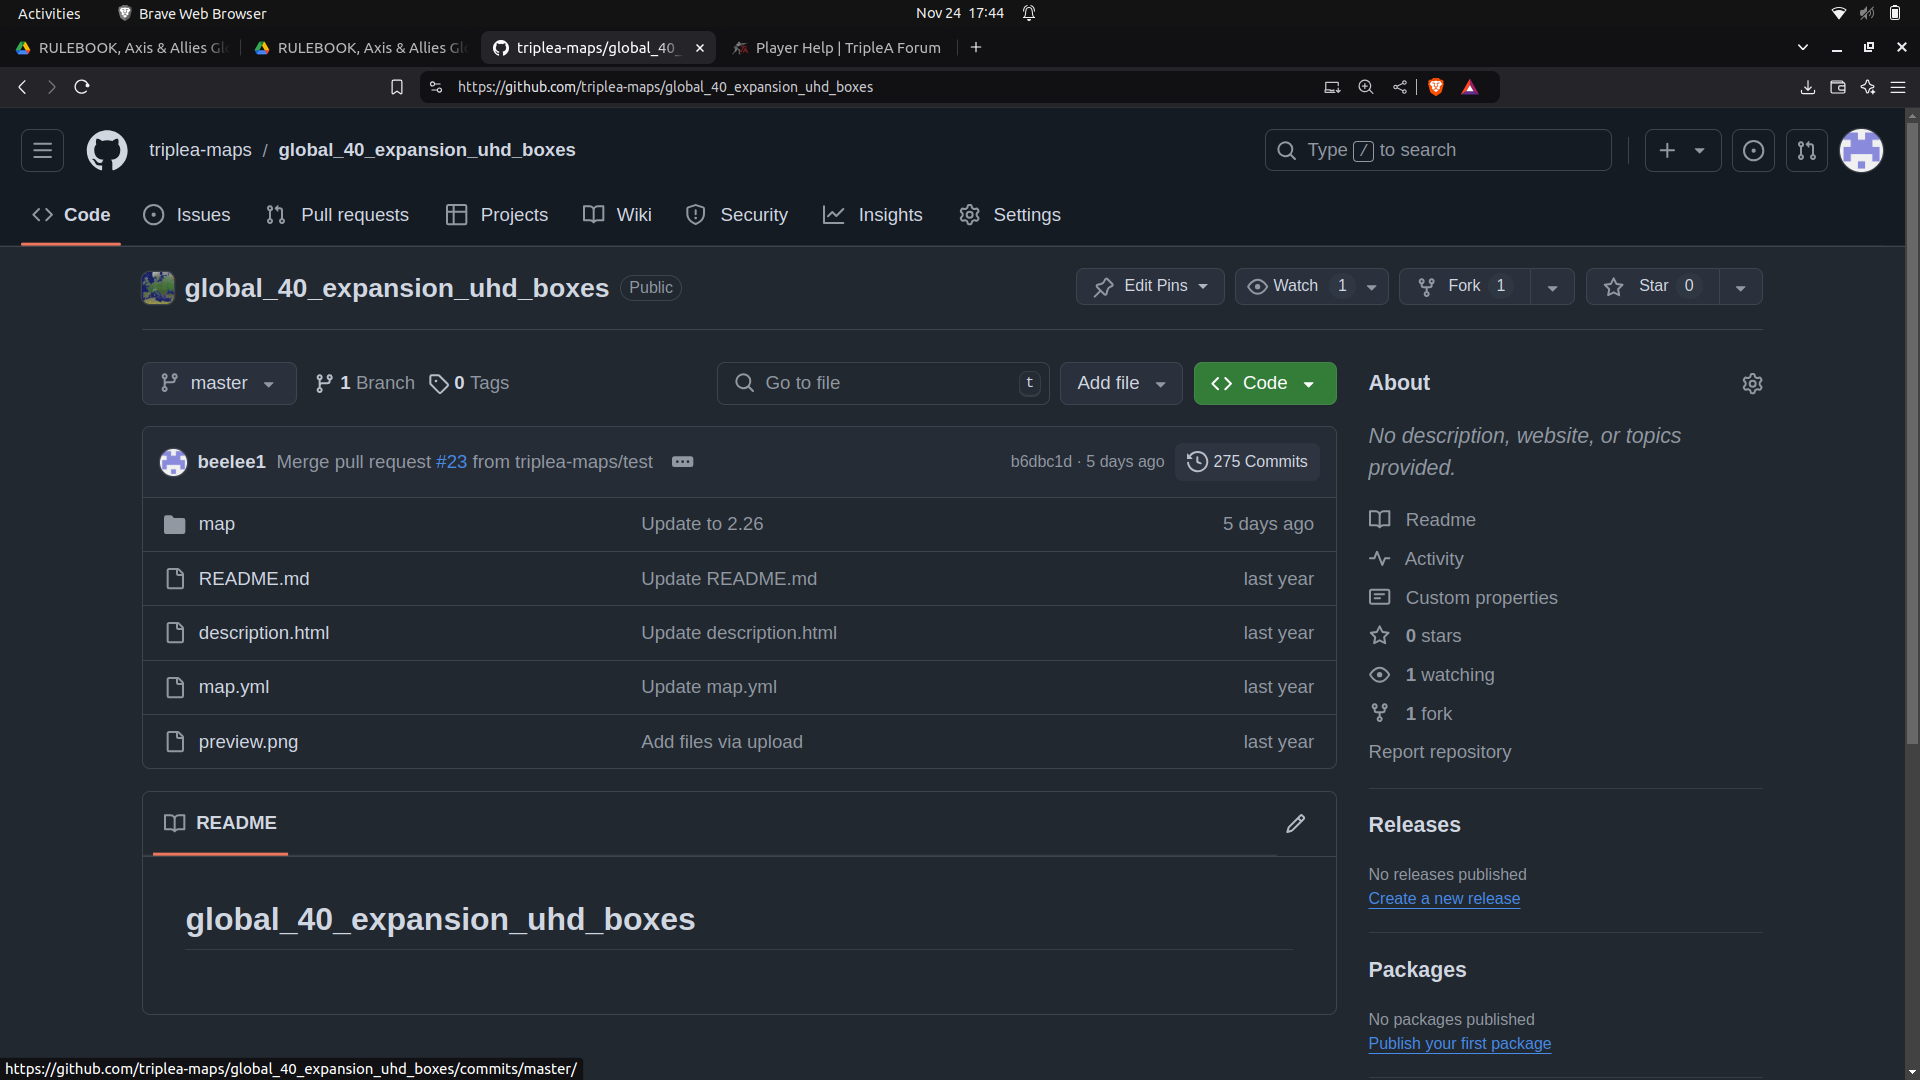Screen dimensions: 1920x1080
Task: Open README outline icon next to README tab
Action: click(x=174, y=823)
